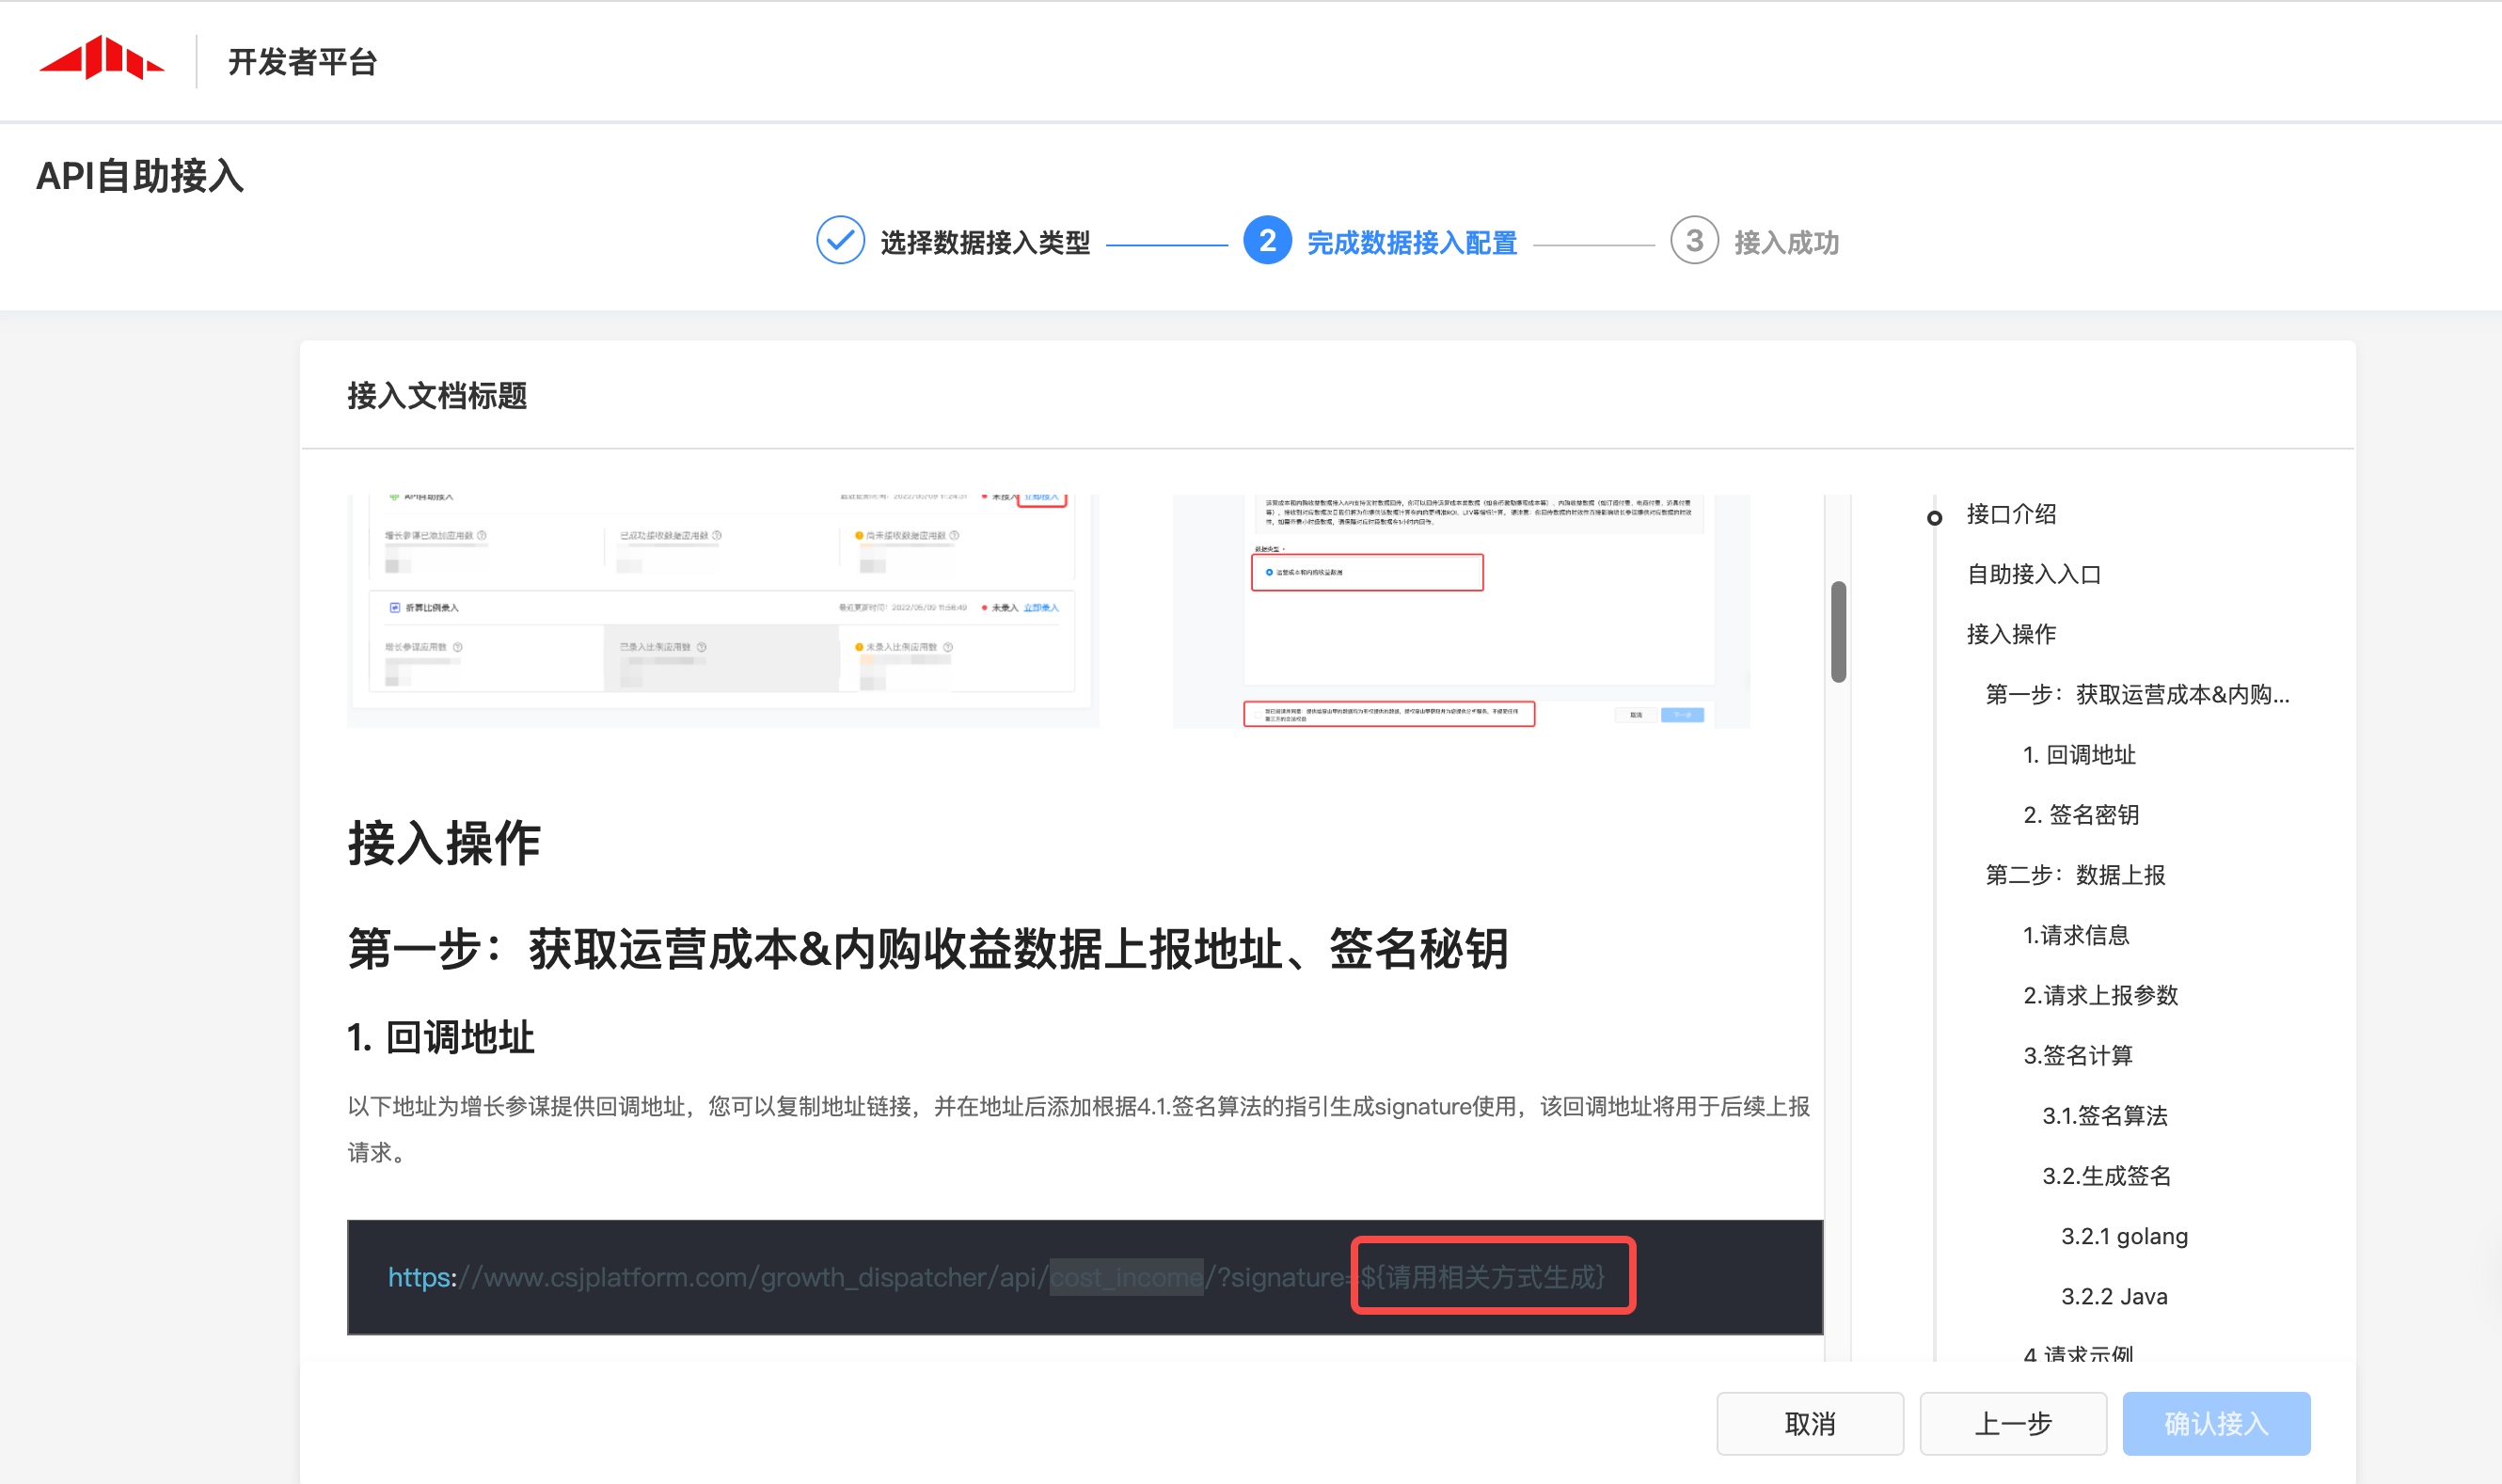Click the outline active-position dot marker

pyautogui.click(x=1934, y=517)
